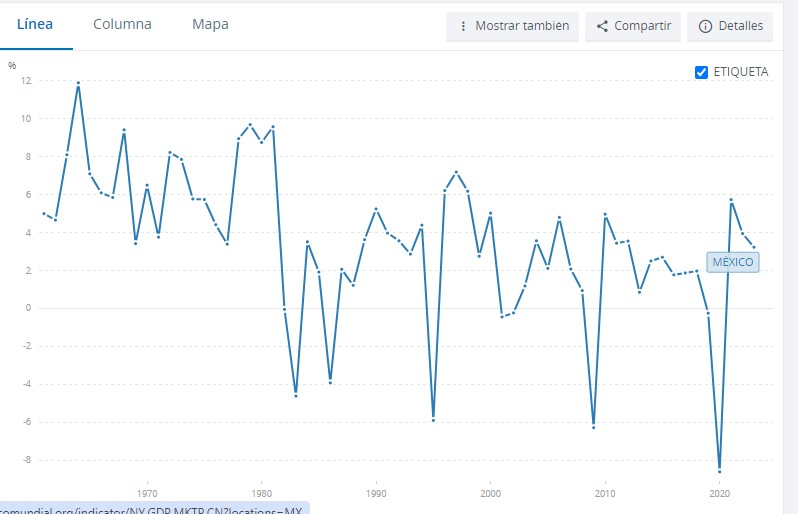Click the 1990 x-axis label
The height and width of the screenshot is (514, 798).
tap(376, 493)
